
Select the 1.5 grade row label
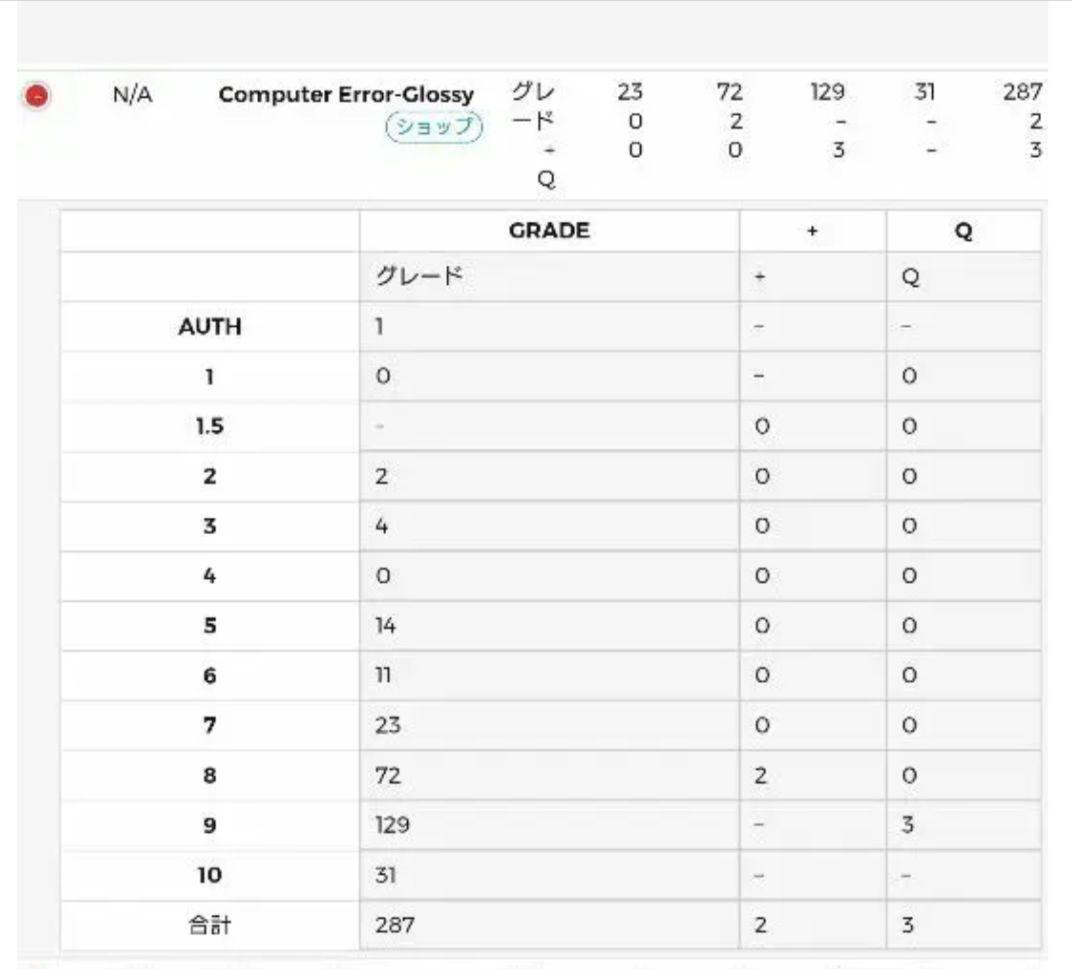pos(210,427)
